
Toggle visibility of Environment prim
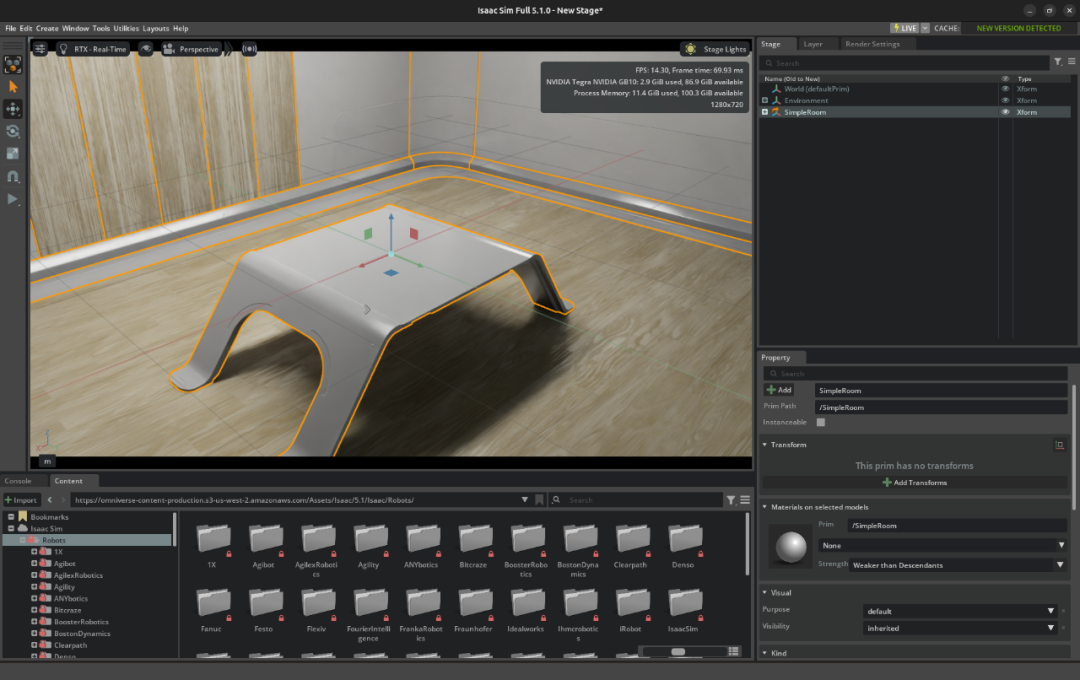[x=1005, y=101]
